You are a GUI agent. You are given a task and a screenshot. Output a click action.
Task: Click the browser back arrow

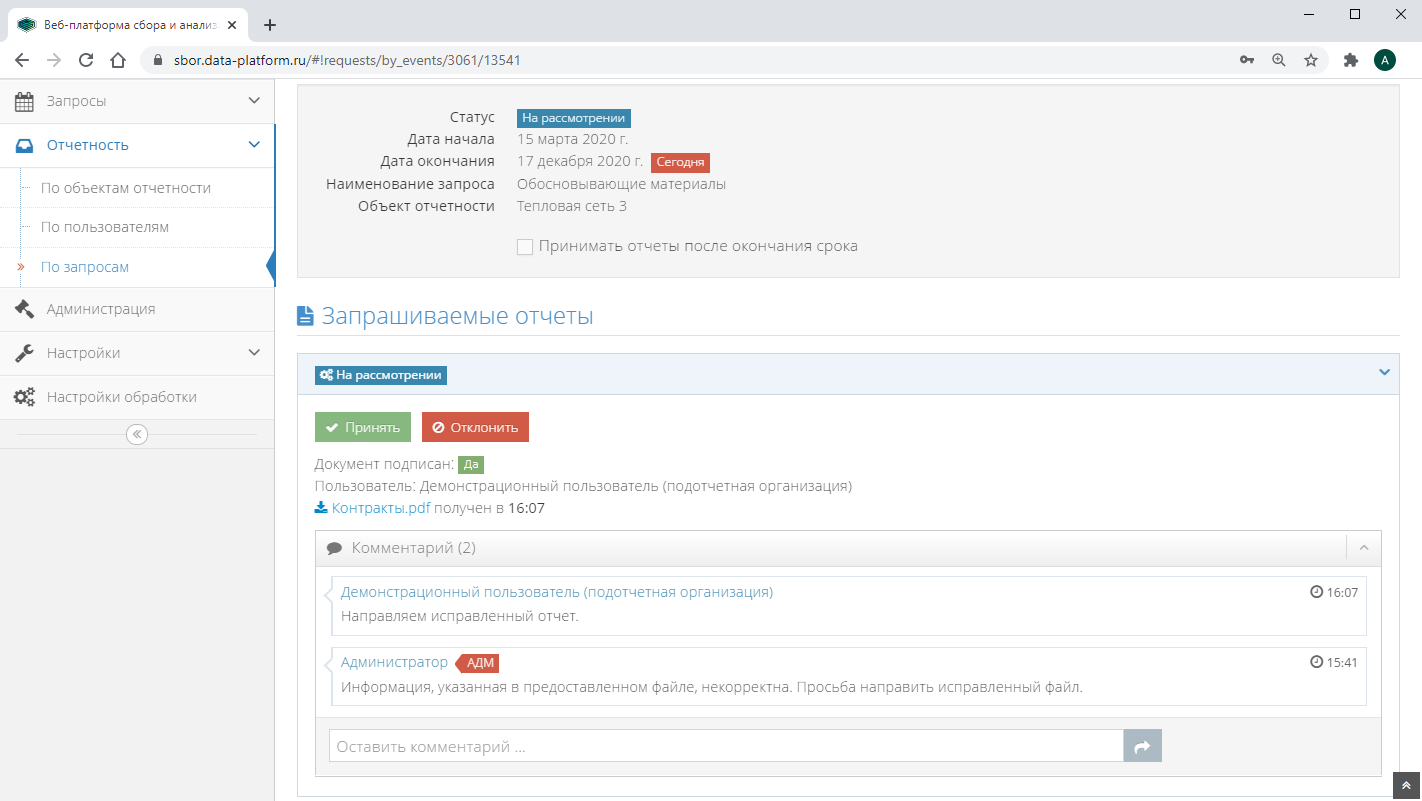pos(22,60)
